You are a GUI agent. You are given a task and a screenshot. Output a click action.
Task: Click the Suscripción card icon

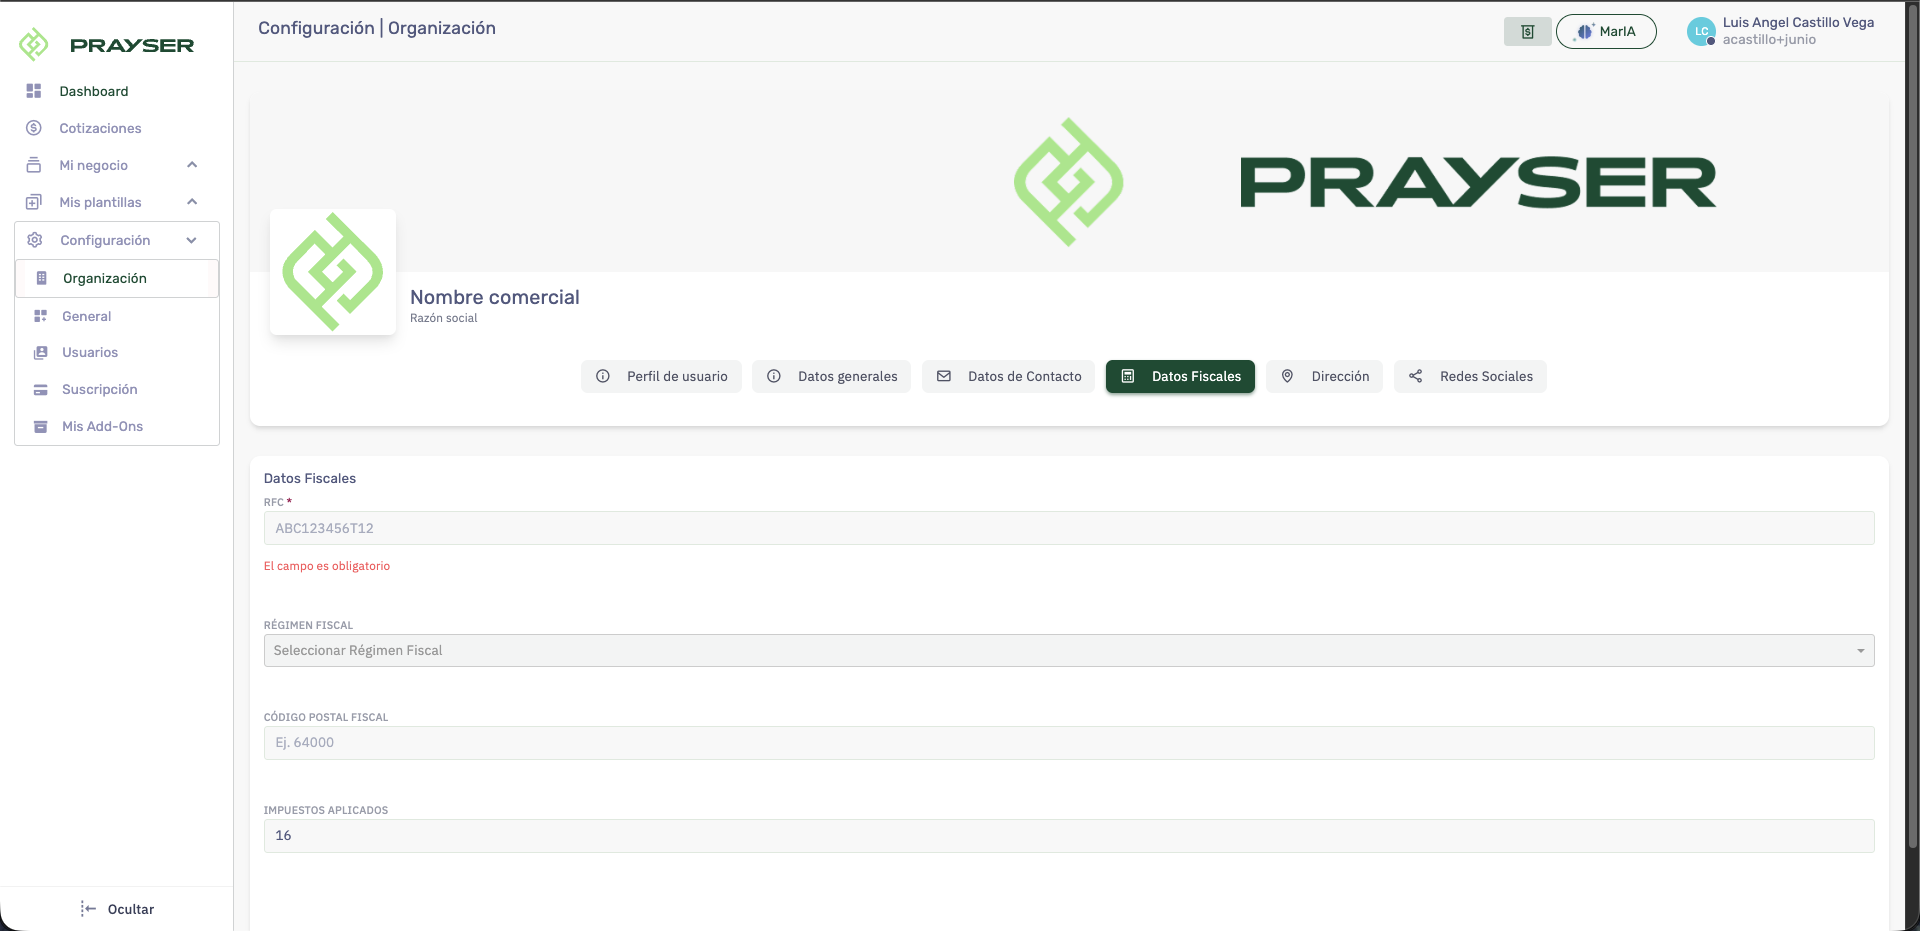pyautogui.click(x=41, y=389)
